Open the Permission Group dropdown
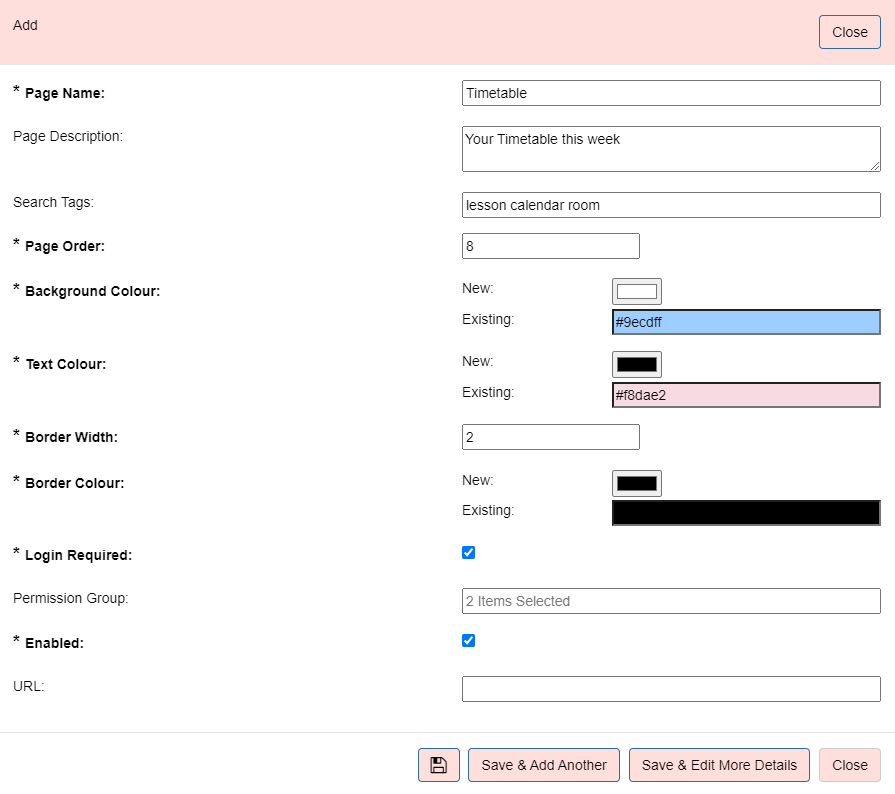 point(671,601)
